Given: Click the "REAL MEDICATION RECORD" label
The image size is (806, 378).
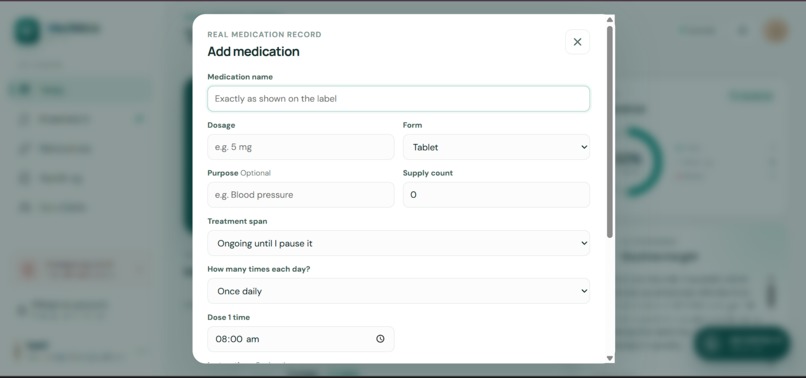Looking at the screenshot, I should pos(264,34).
